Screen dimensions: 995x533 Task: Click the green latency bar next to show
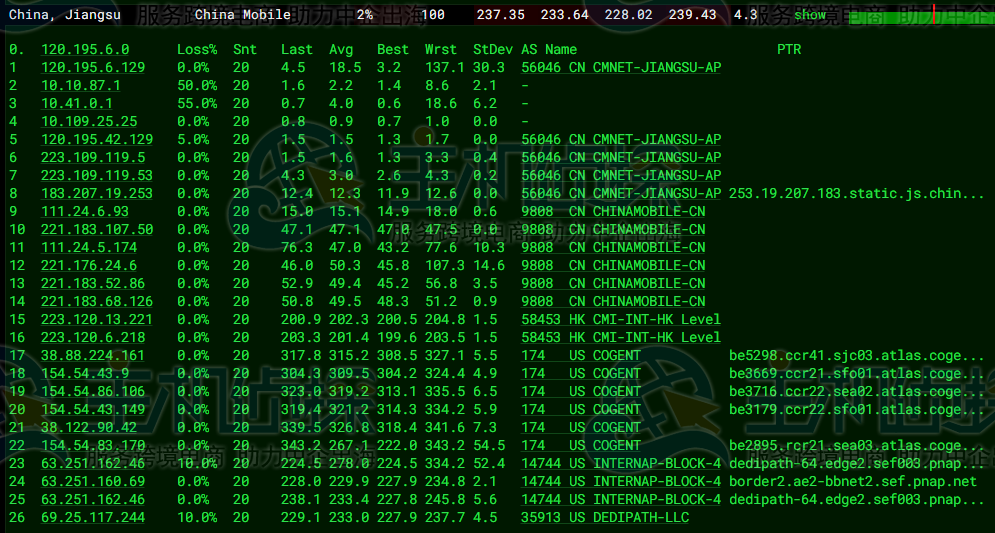pyautogui.click(x=921, y=18)
